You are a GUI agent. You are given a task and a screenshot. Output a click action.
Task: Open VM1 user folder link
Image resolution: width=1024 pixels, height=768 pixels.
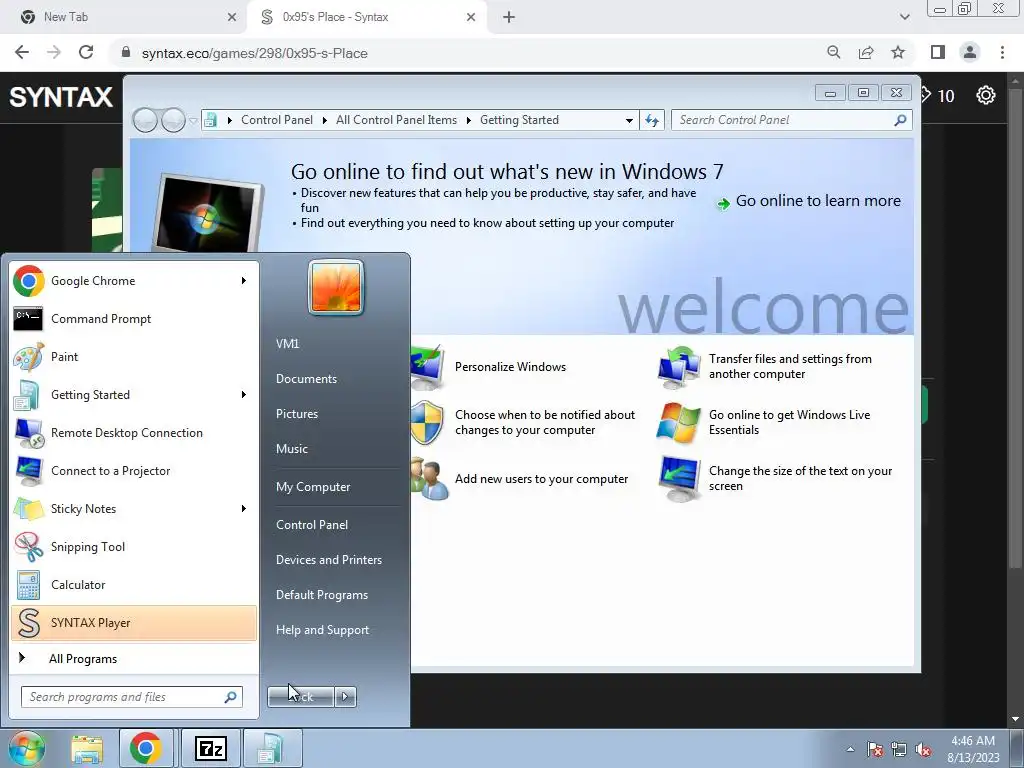coord(287,344)
